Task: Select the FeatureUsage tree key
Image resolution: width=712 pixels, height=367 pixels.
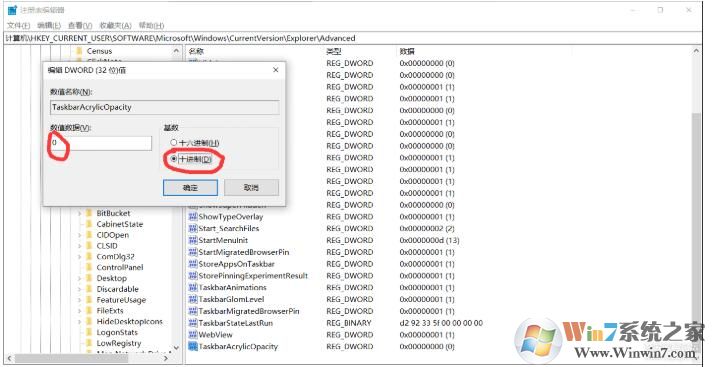Action: click(x=121, y=300)
